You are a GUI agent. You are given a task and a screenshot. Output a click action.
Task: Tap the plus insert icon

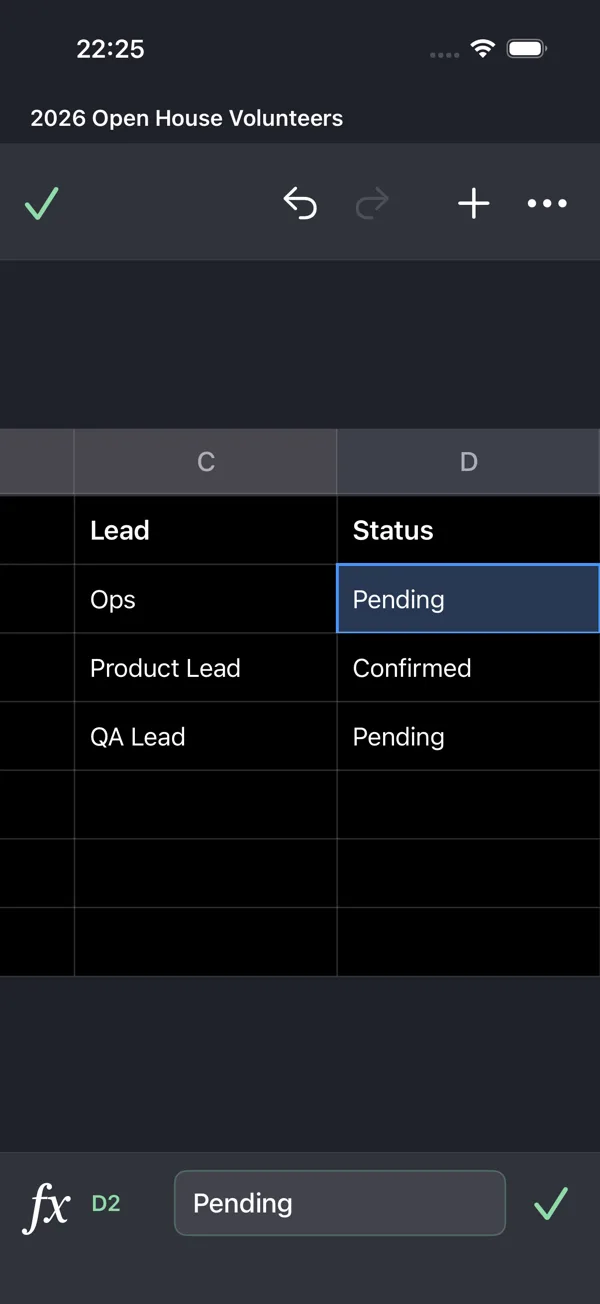[474, 204]
